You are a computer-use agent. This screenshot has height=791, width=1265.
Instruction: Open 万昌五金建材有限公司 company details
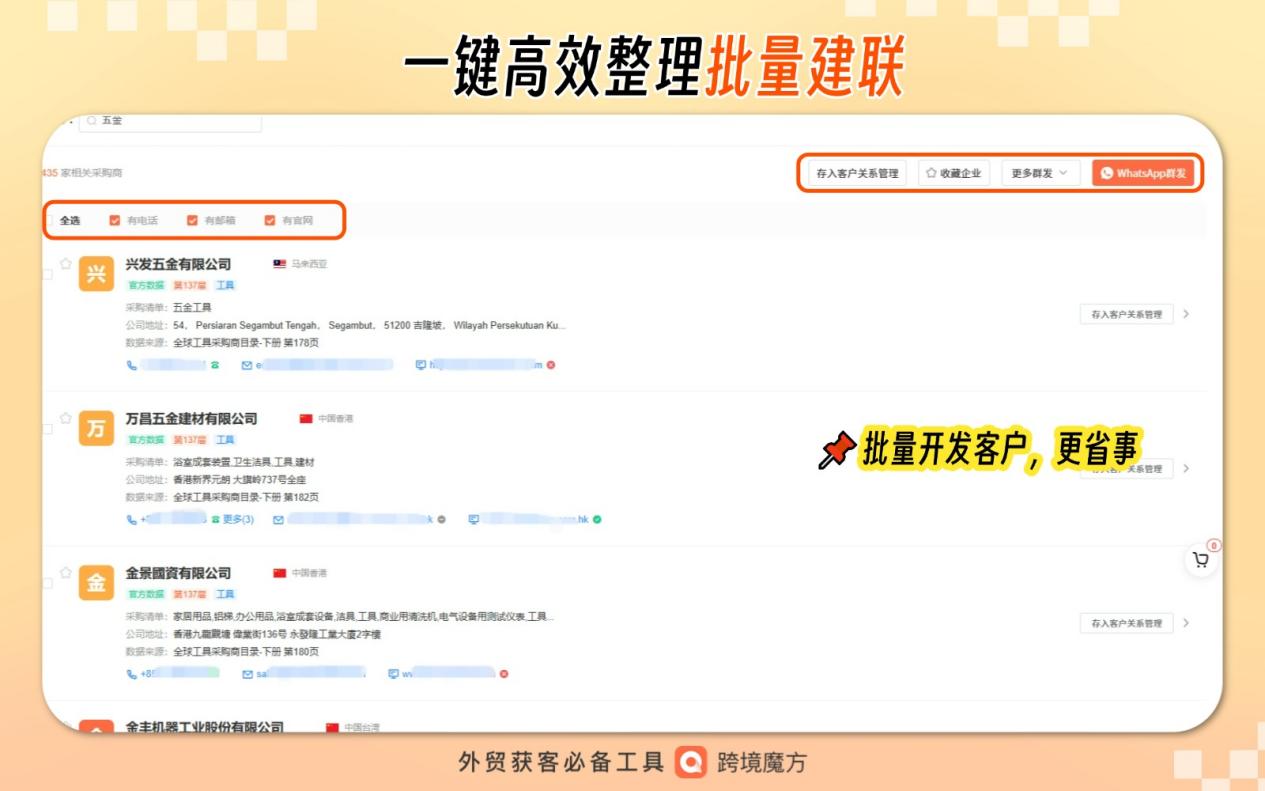coord(191,419)
